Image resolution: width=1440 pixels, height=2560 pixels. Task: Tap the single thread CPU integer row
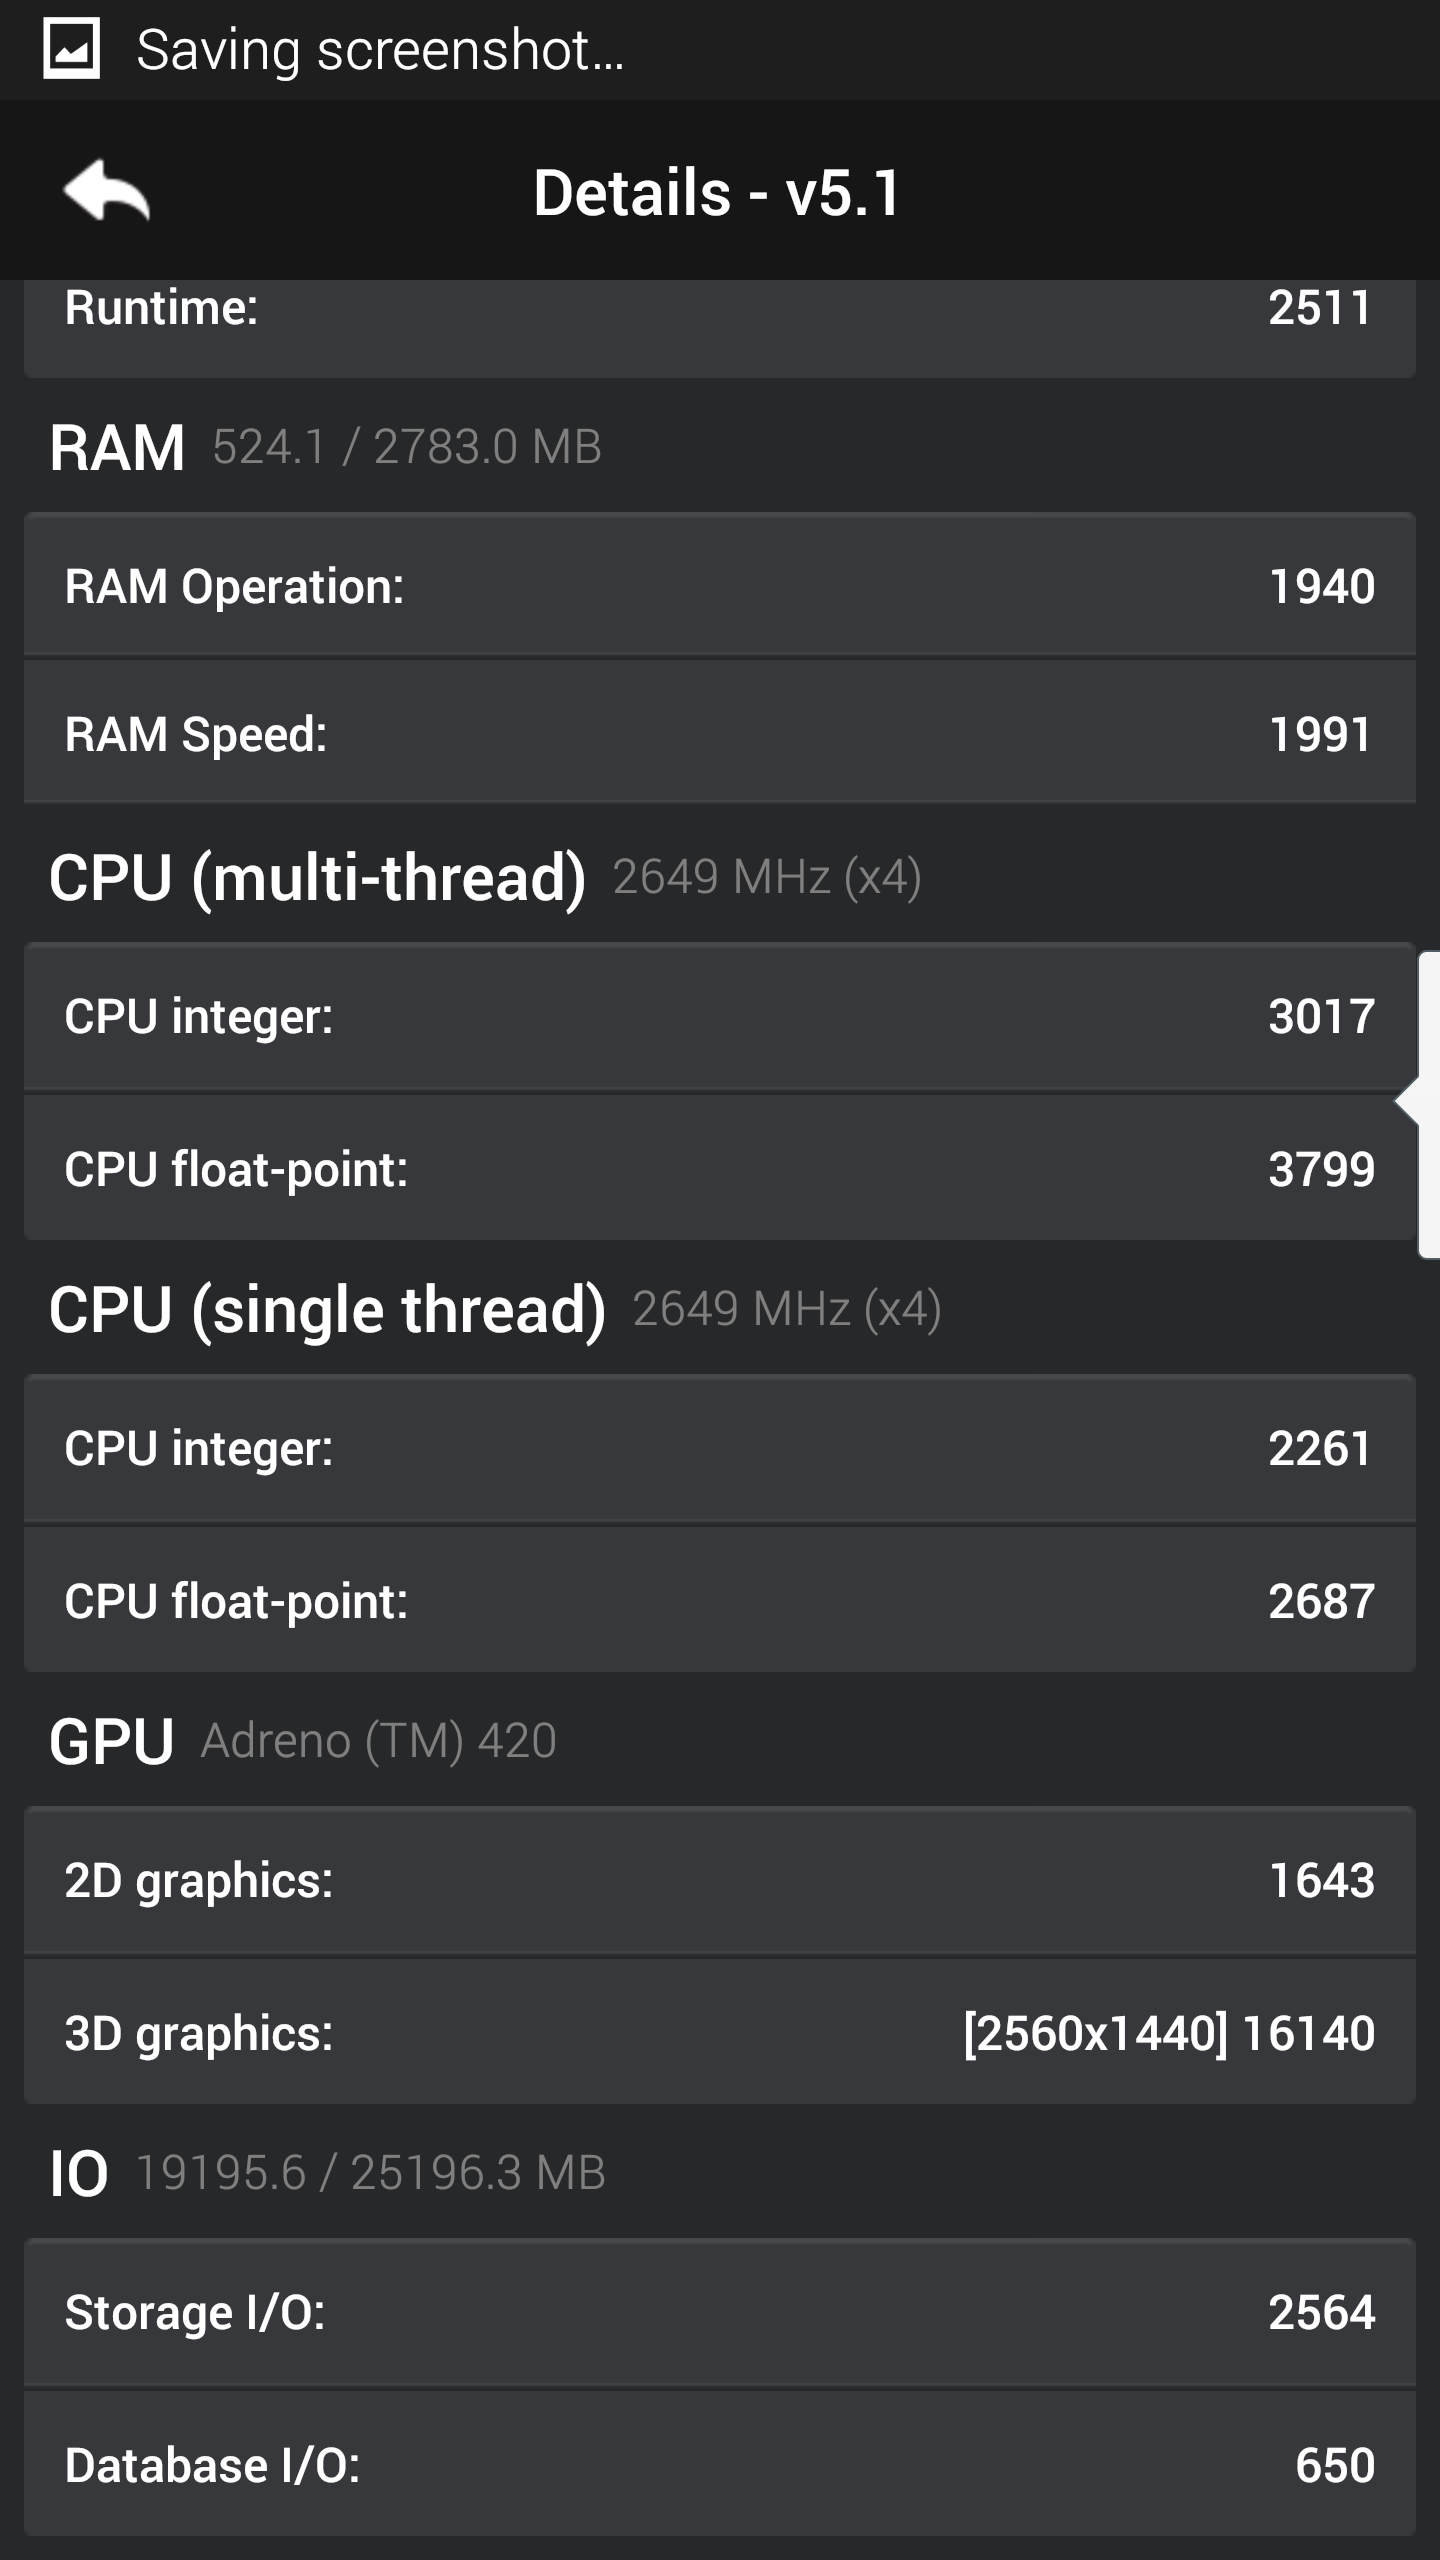coord(719,1448)
